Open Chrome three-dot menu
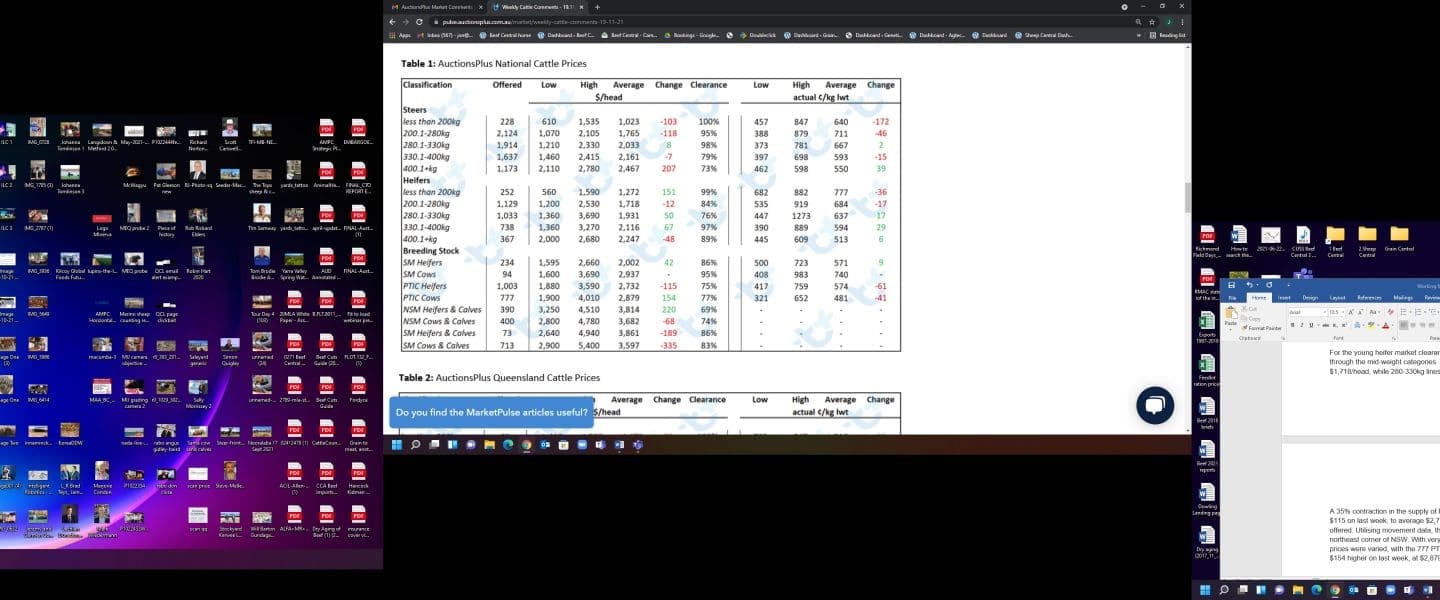 coord(1183,21)
